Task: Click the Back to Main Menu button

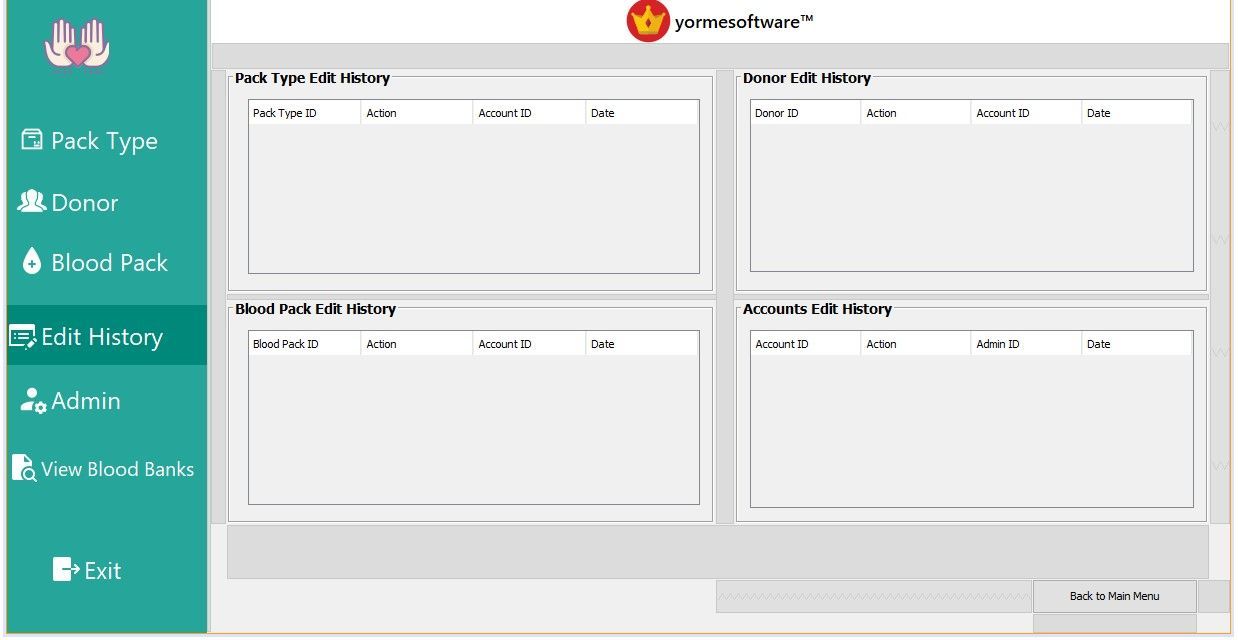Action: pyautogui.click(x=1114, y=596)
